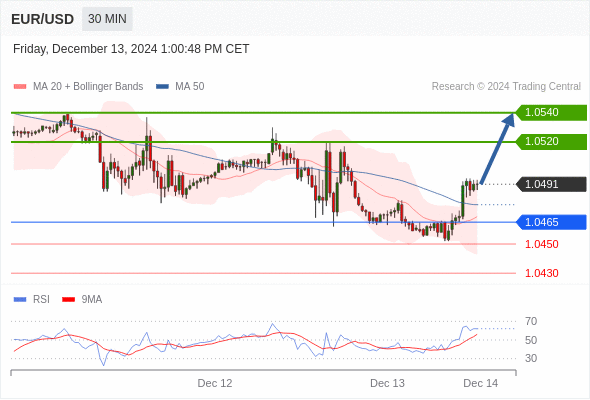This screenshot has height=400, width=590.
Task: Click the EUR/USD pair title
Action: coord(43,19)
